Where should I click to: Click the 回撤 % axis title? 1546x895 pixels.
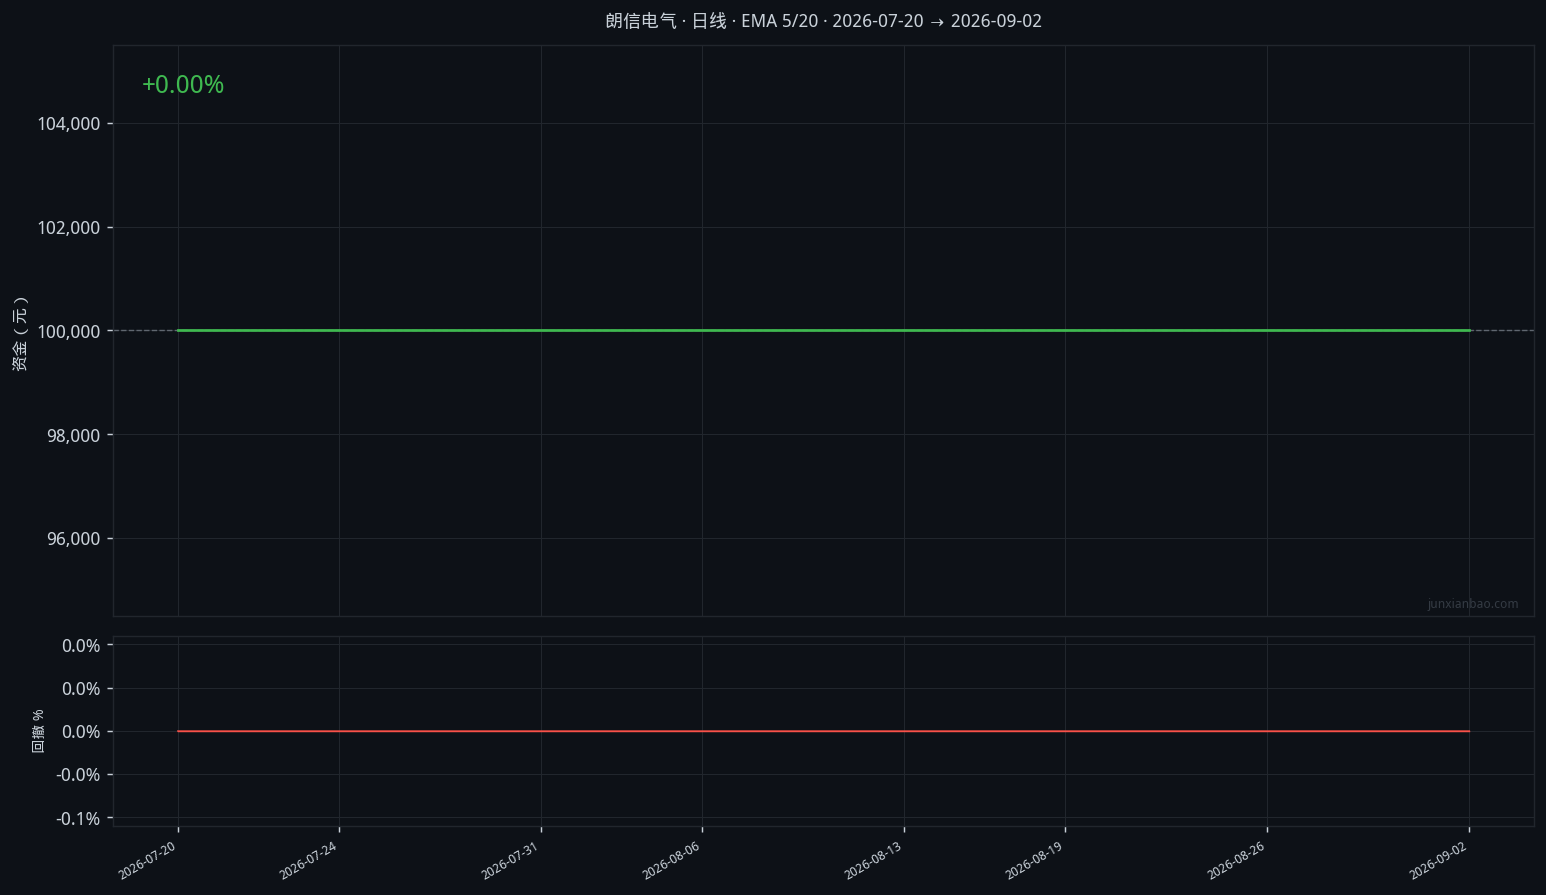[x=38, y=731]
